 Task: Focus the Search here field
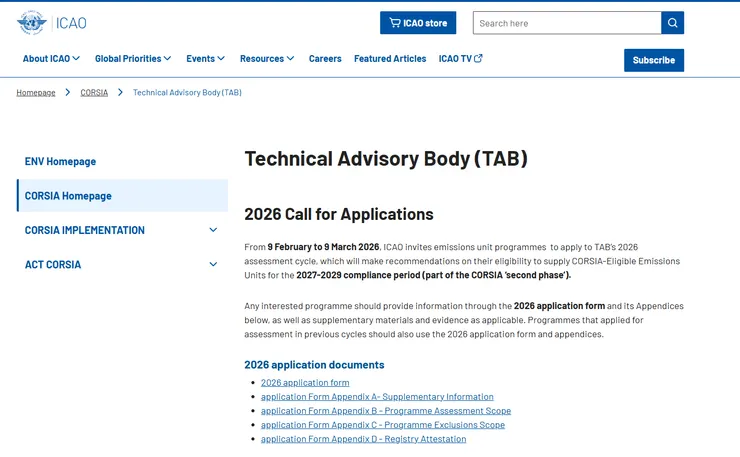pyautogui.click(x=567, y=23)
